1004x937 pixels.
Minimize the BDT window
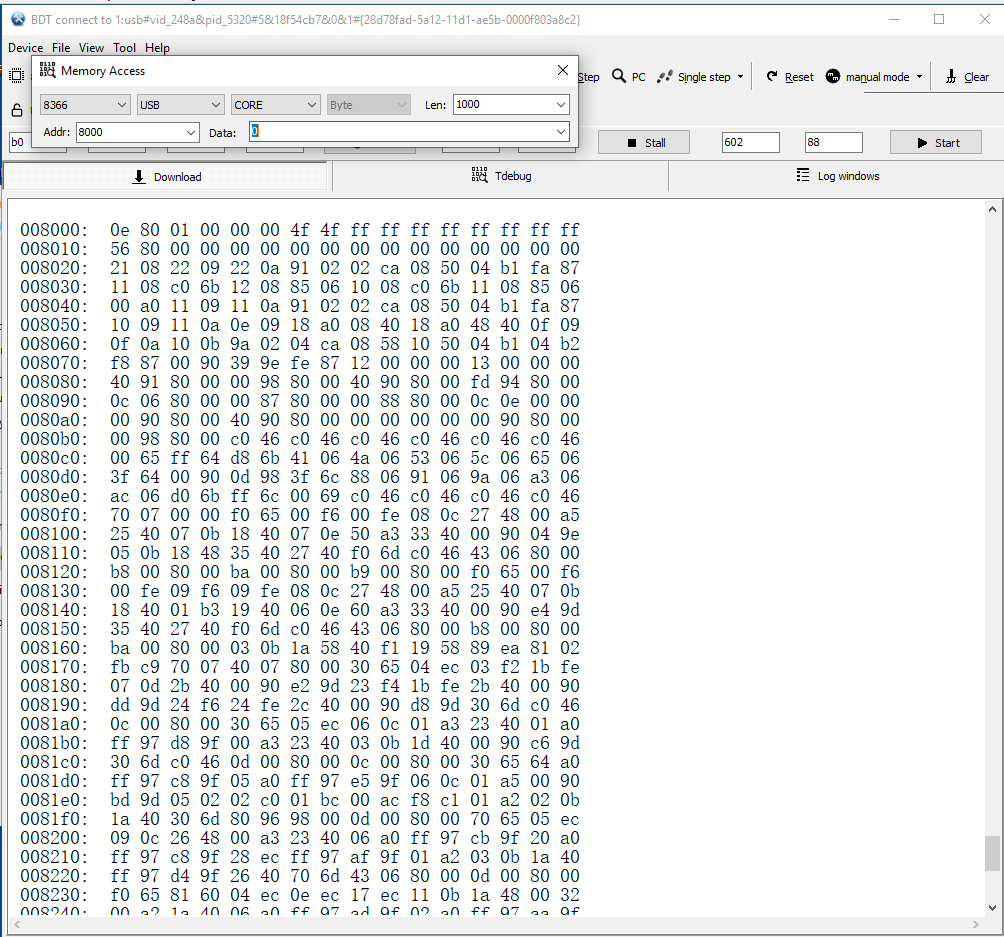point(894,19)
